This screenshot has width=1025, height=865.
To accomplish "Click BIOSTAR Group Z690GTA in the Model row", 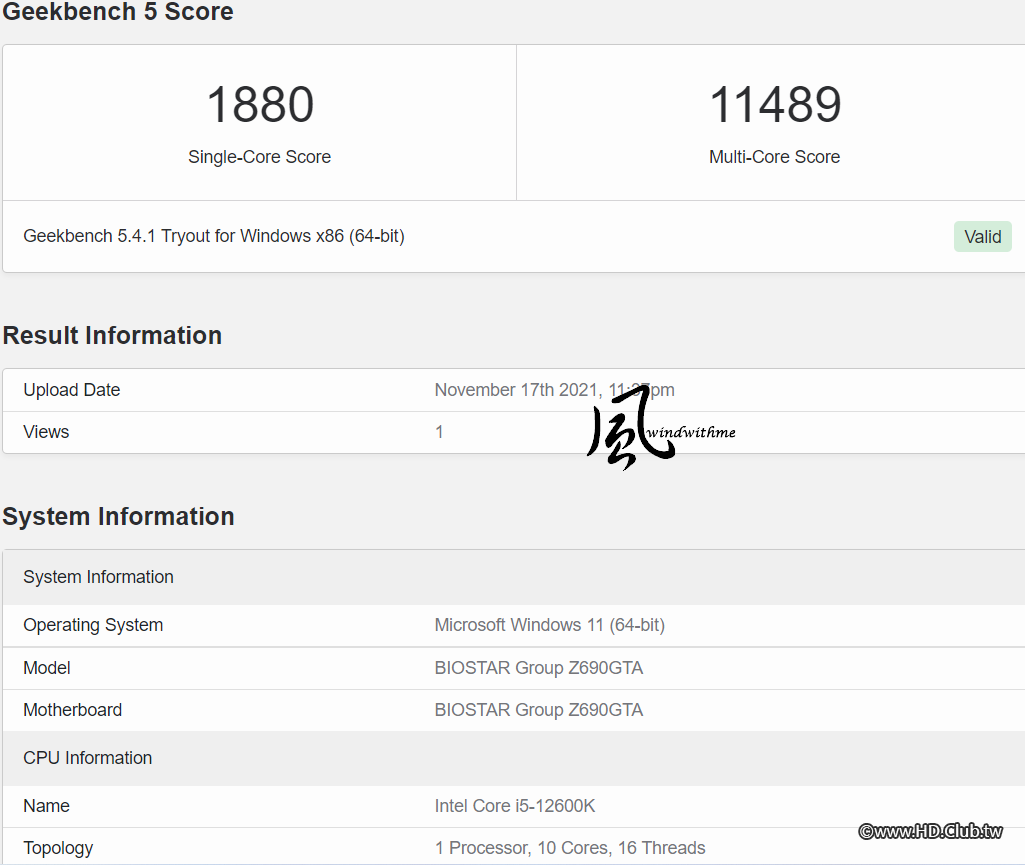I will [539, 668].
